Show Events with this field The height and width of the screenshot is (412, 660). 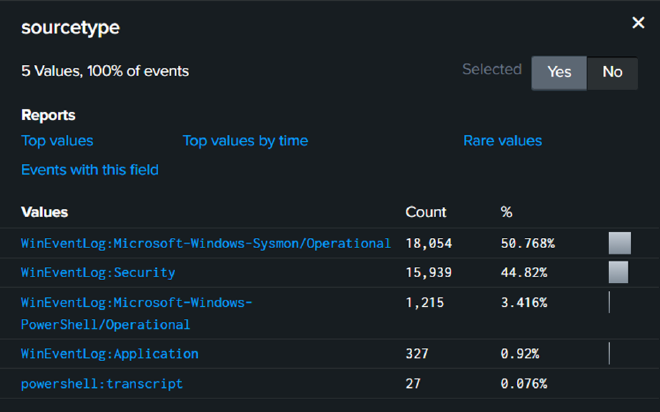pyautogui.click(x=89, y=170)
